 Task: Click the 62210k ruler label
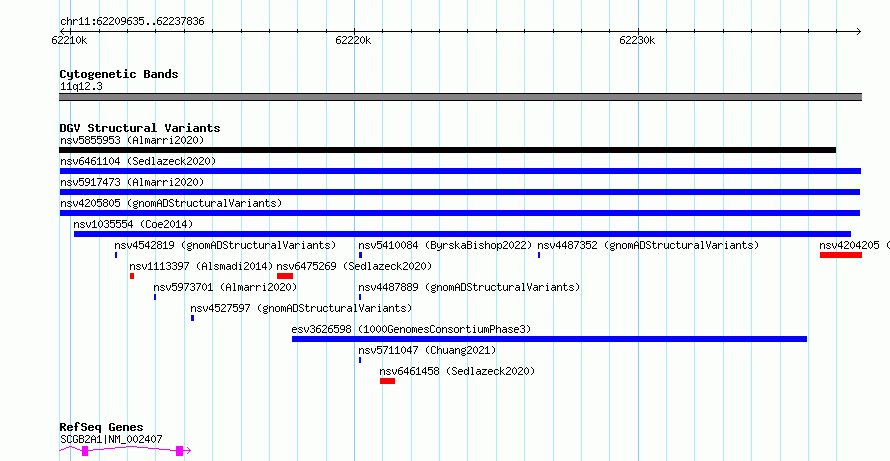69,40
